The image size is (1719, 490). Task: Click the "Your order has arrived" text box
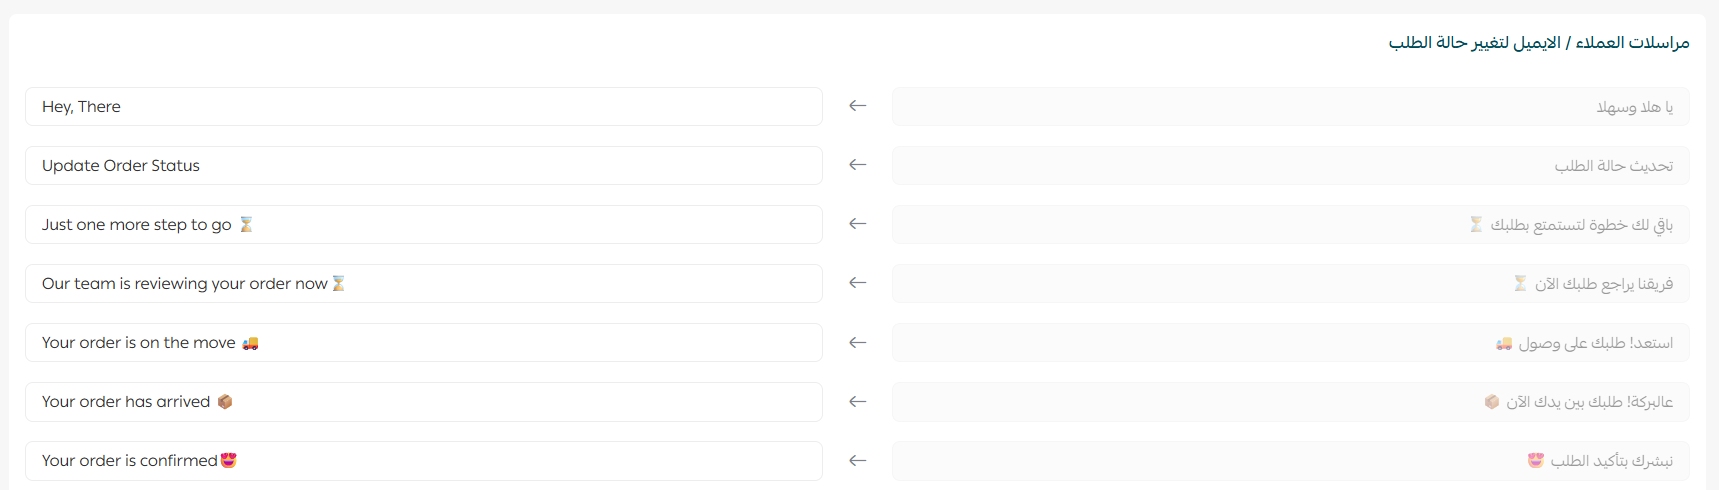click(x=423, y=401)
